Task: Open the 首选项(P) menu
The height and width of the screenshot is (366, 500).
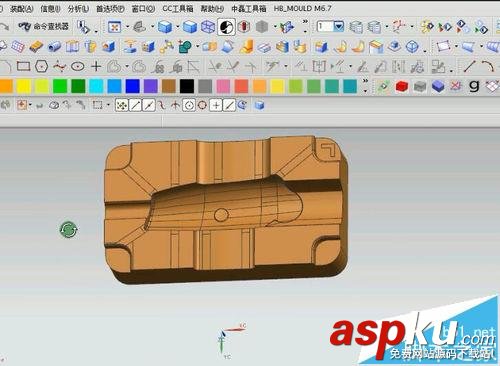Action: coord(110,9)
